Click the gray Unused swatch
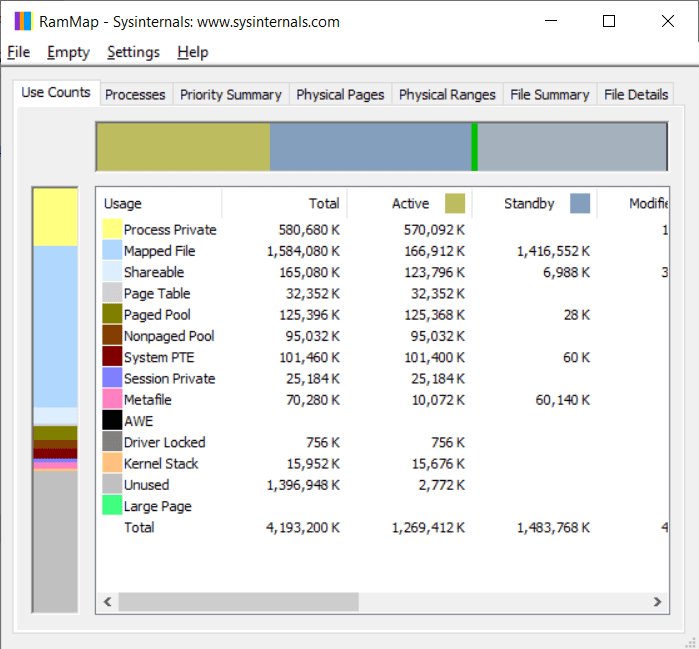Viewport: 699px width, 649px height. (112, 484)
